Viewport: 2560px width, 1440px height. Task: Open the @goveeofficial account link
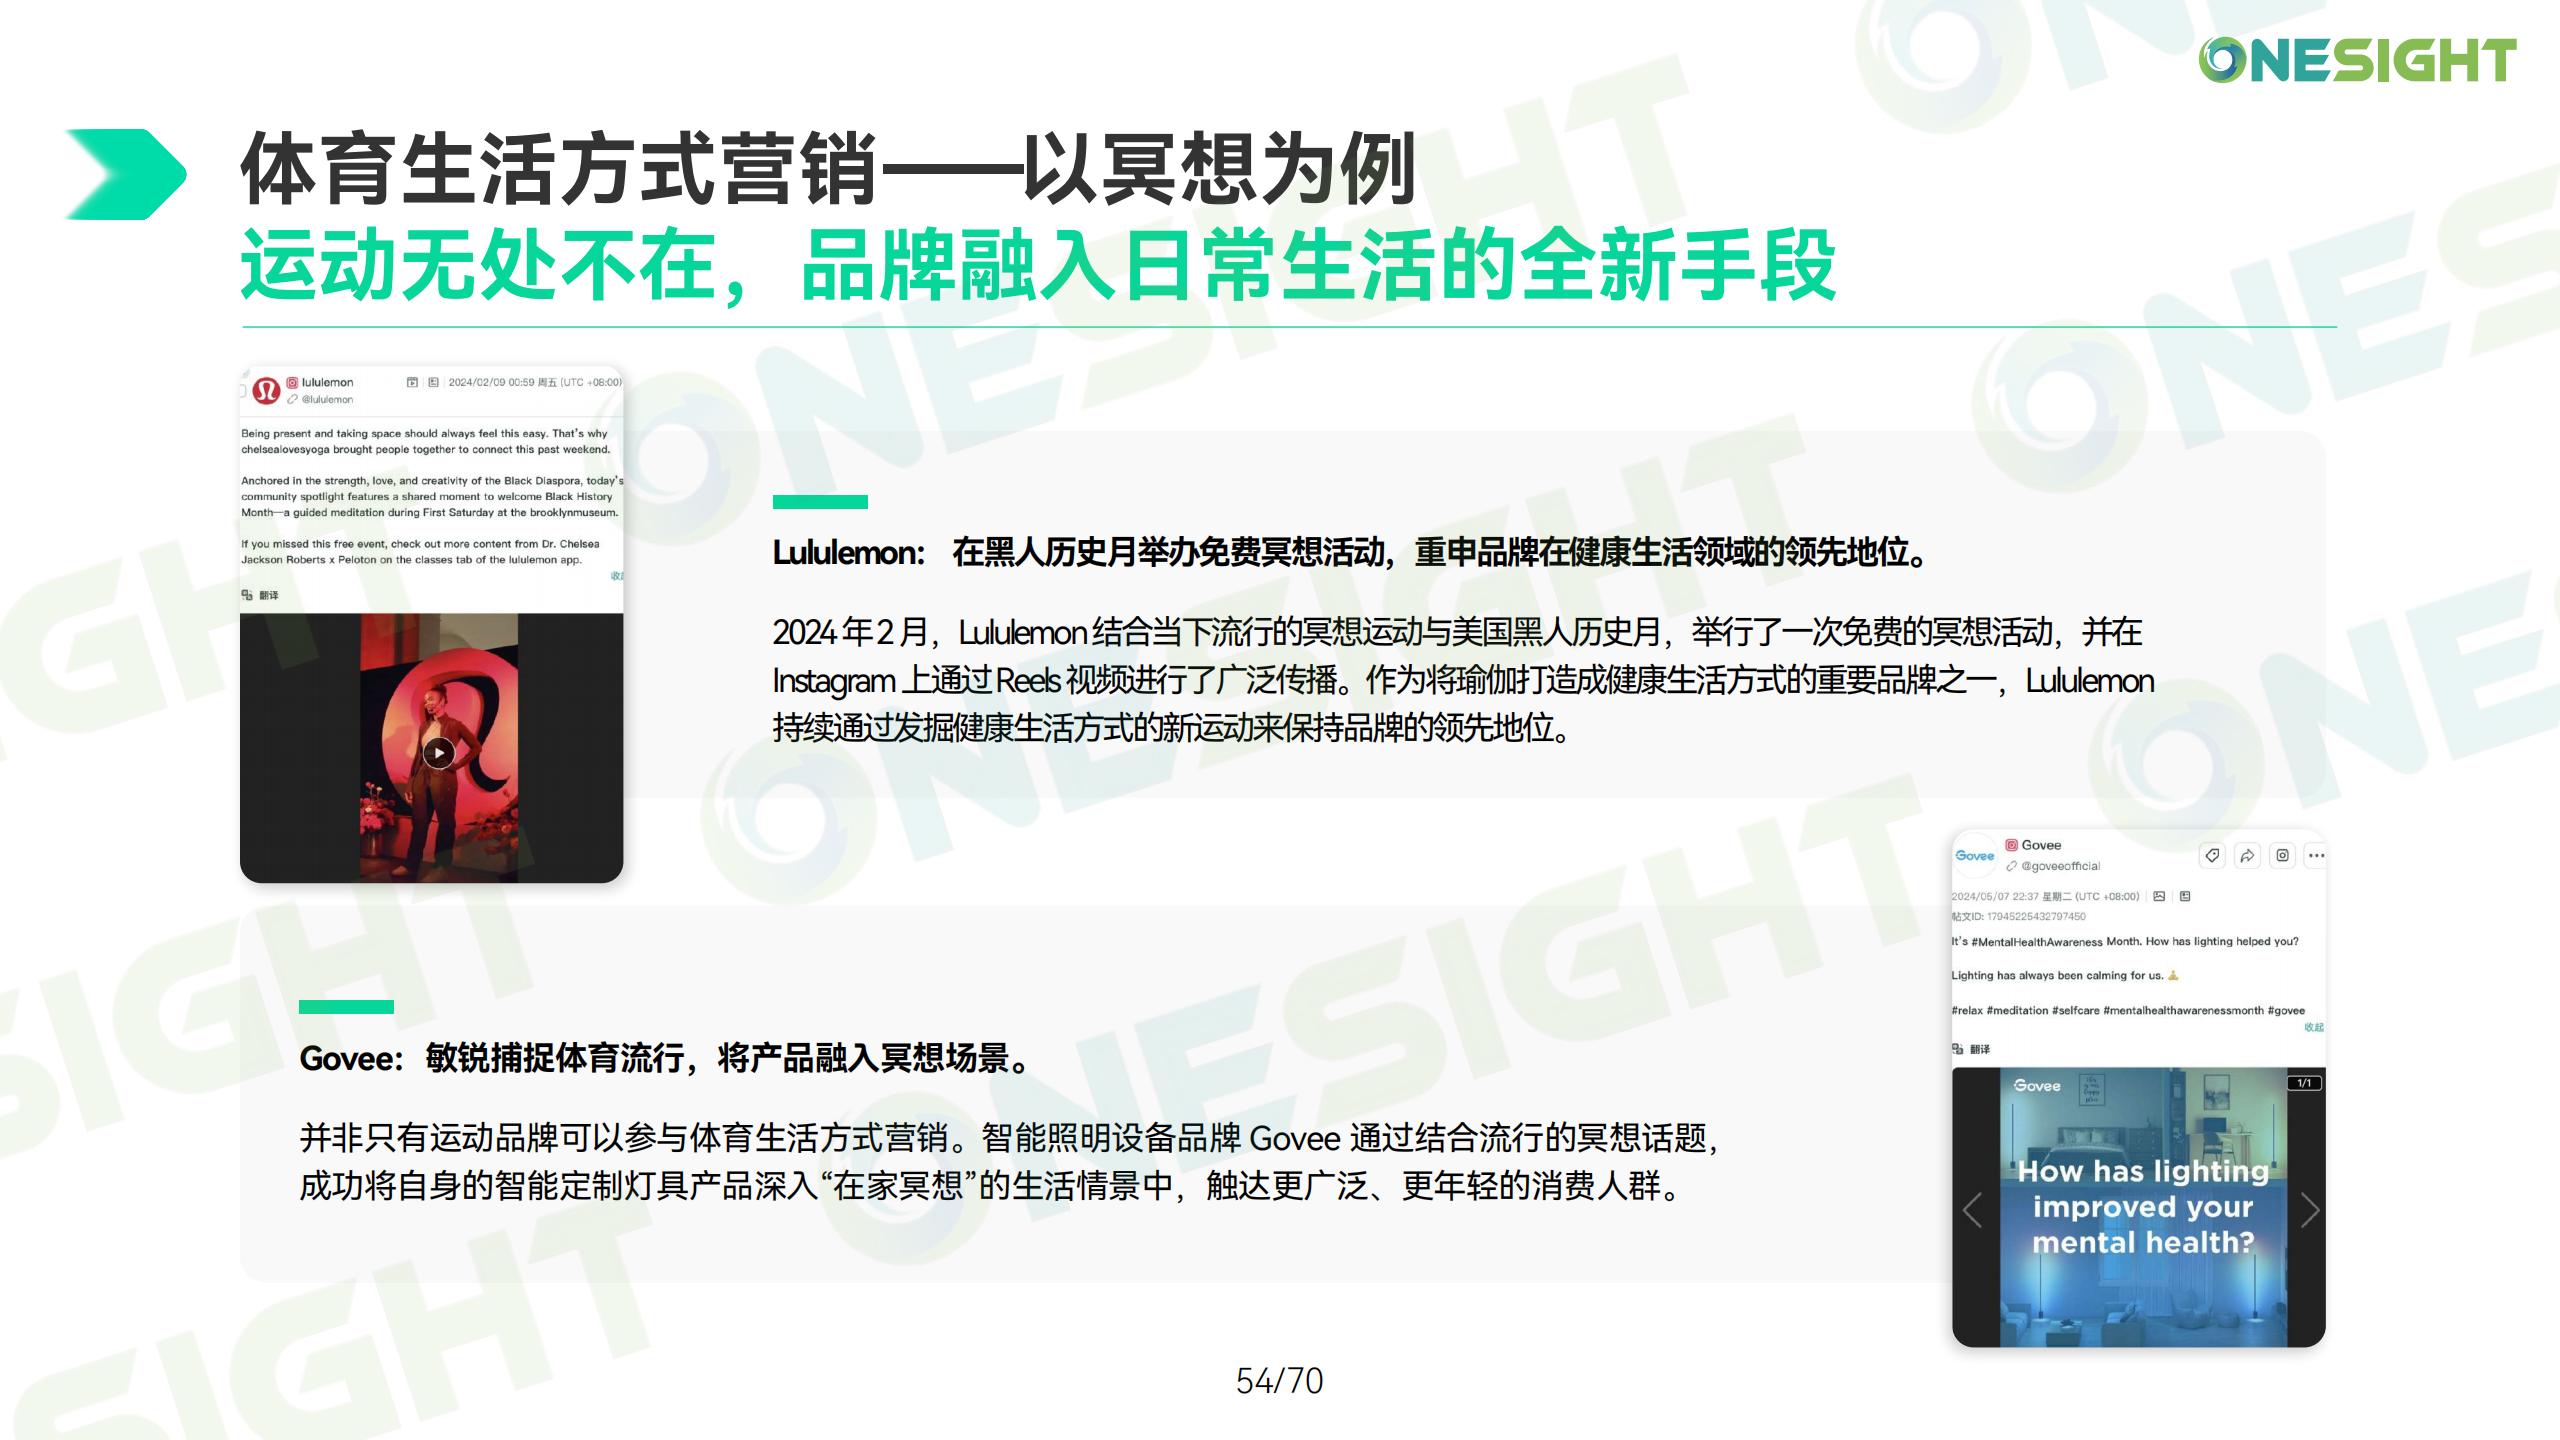point(2059,866)
